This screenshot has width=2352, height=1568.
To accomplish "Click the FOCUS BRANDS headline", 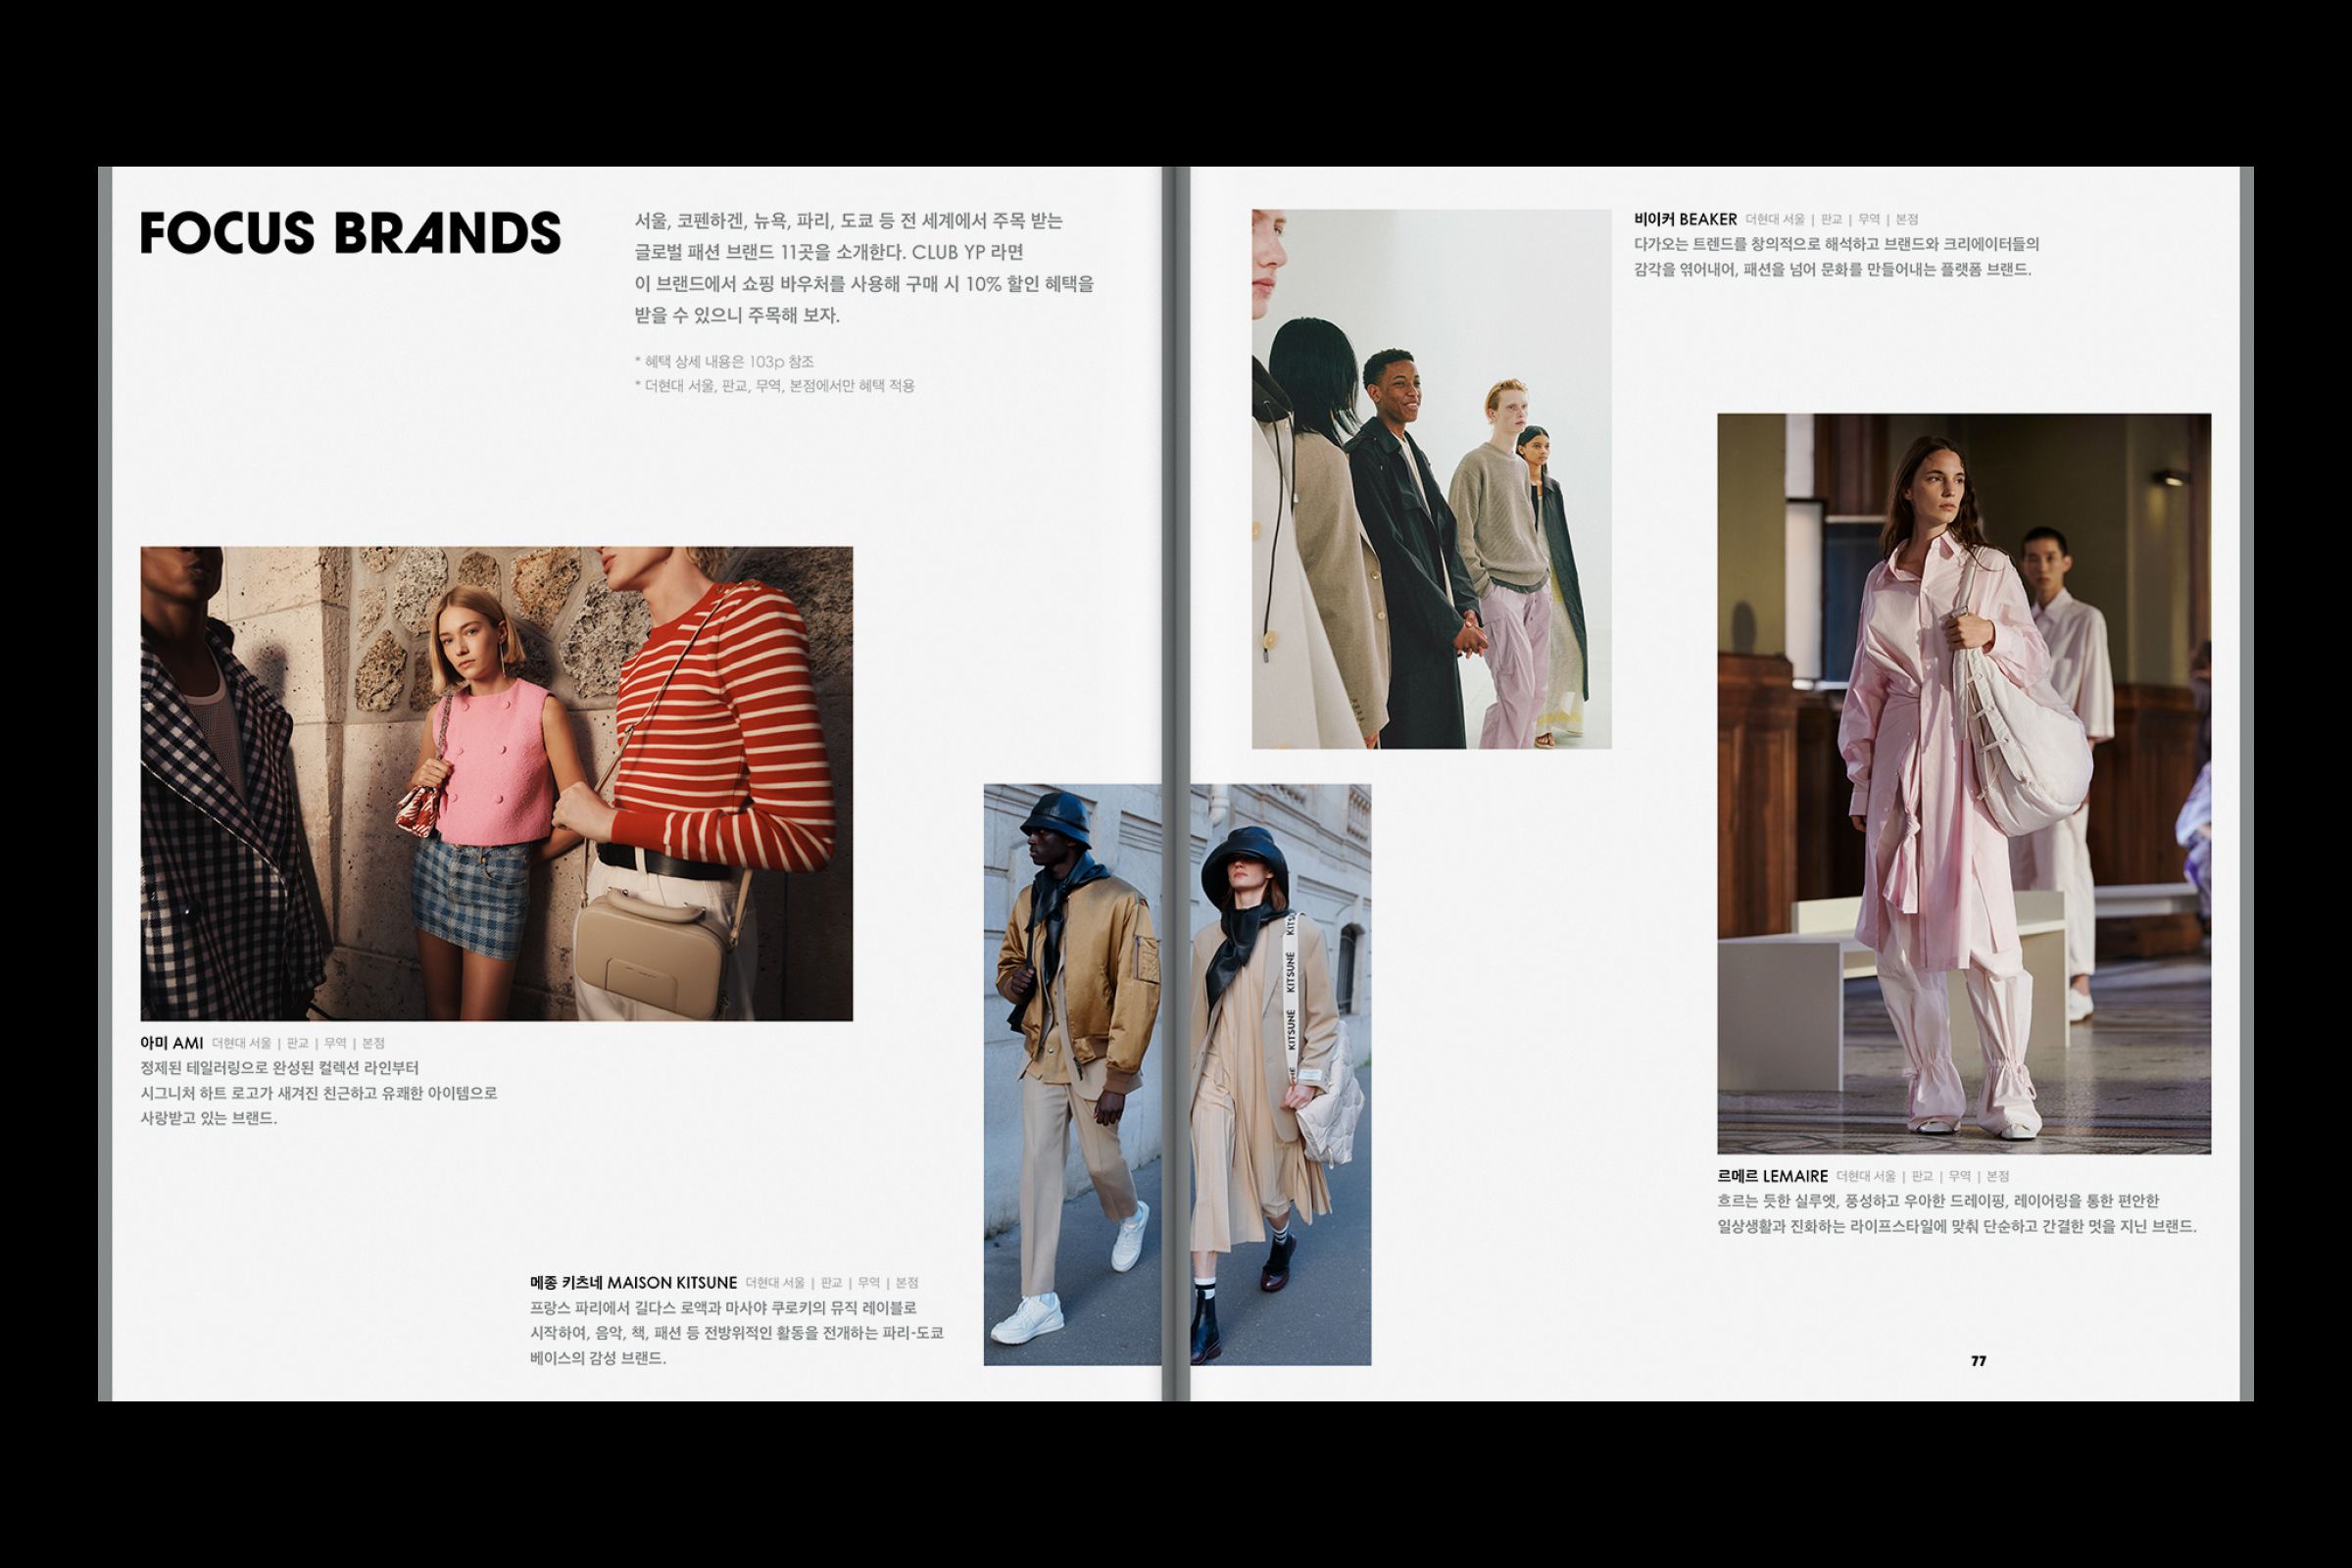I will pyautogui.click(x=350, y=232).
